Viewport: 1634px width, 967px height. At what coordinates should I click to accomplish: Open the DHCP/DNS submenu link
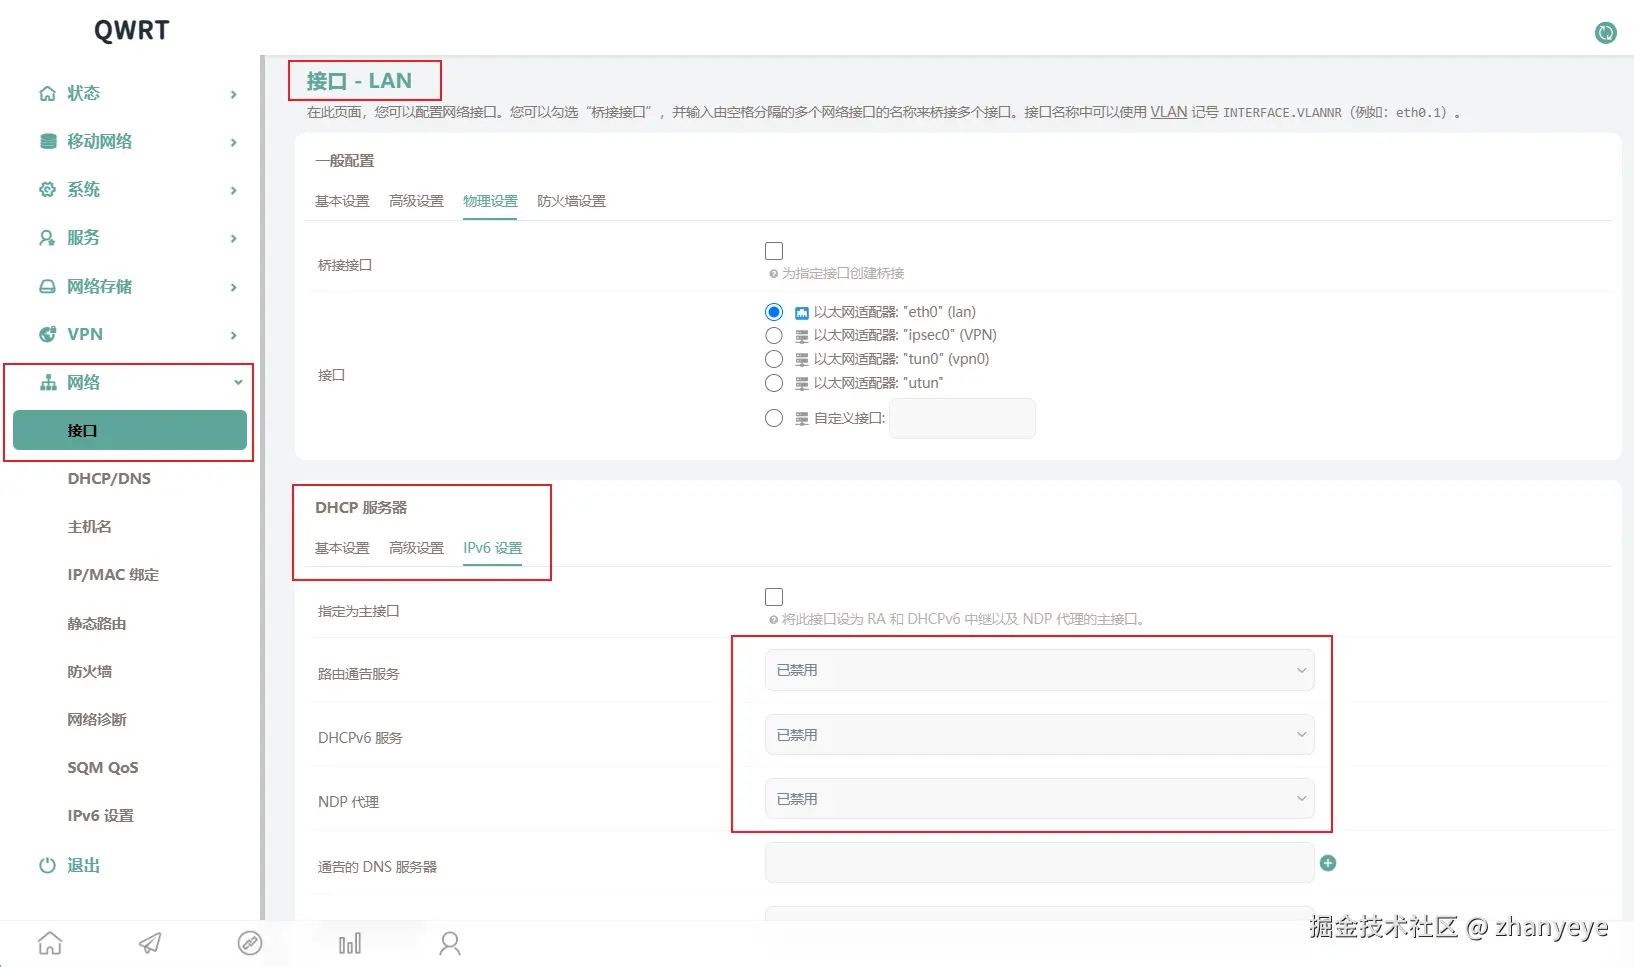click(x=109, y=479)
